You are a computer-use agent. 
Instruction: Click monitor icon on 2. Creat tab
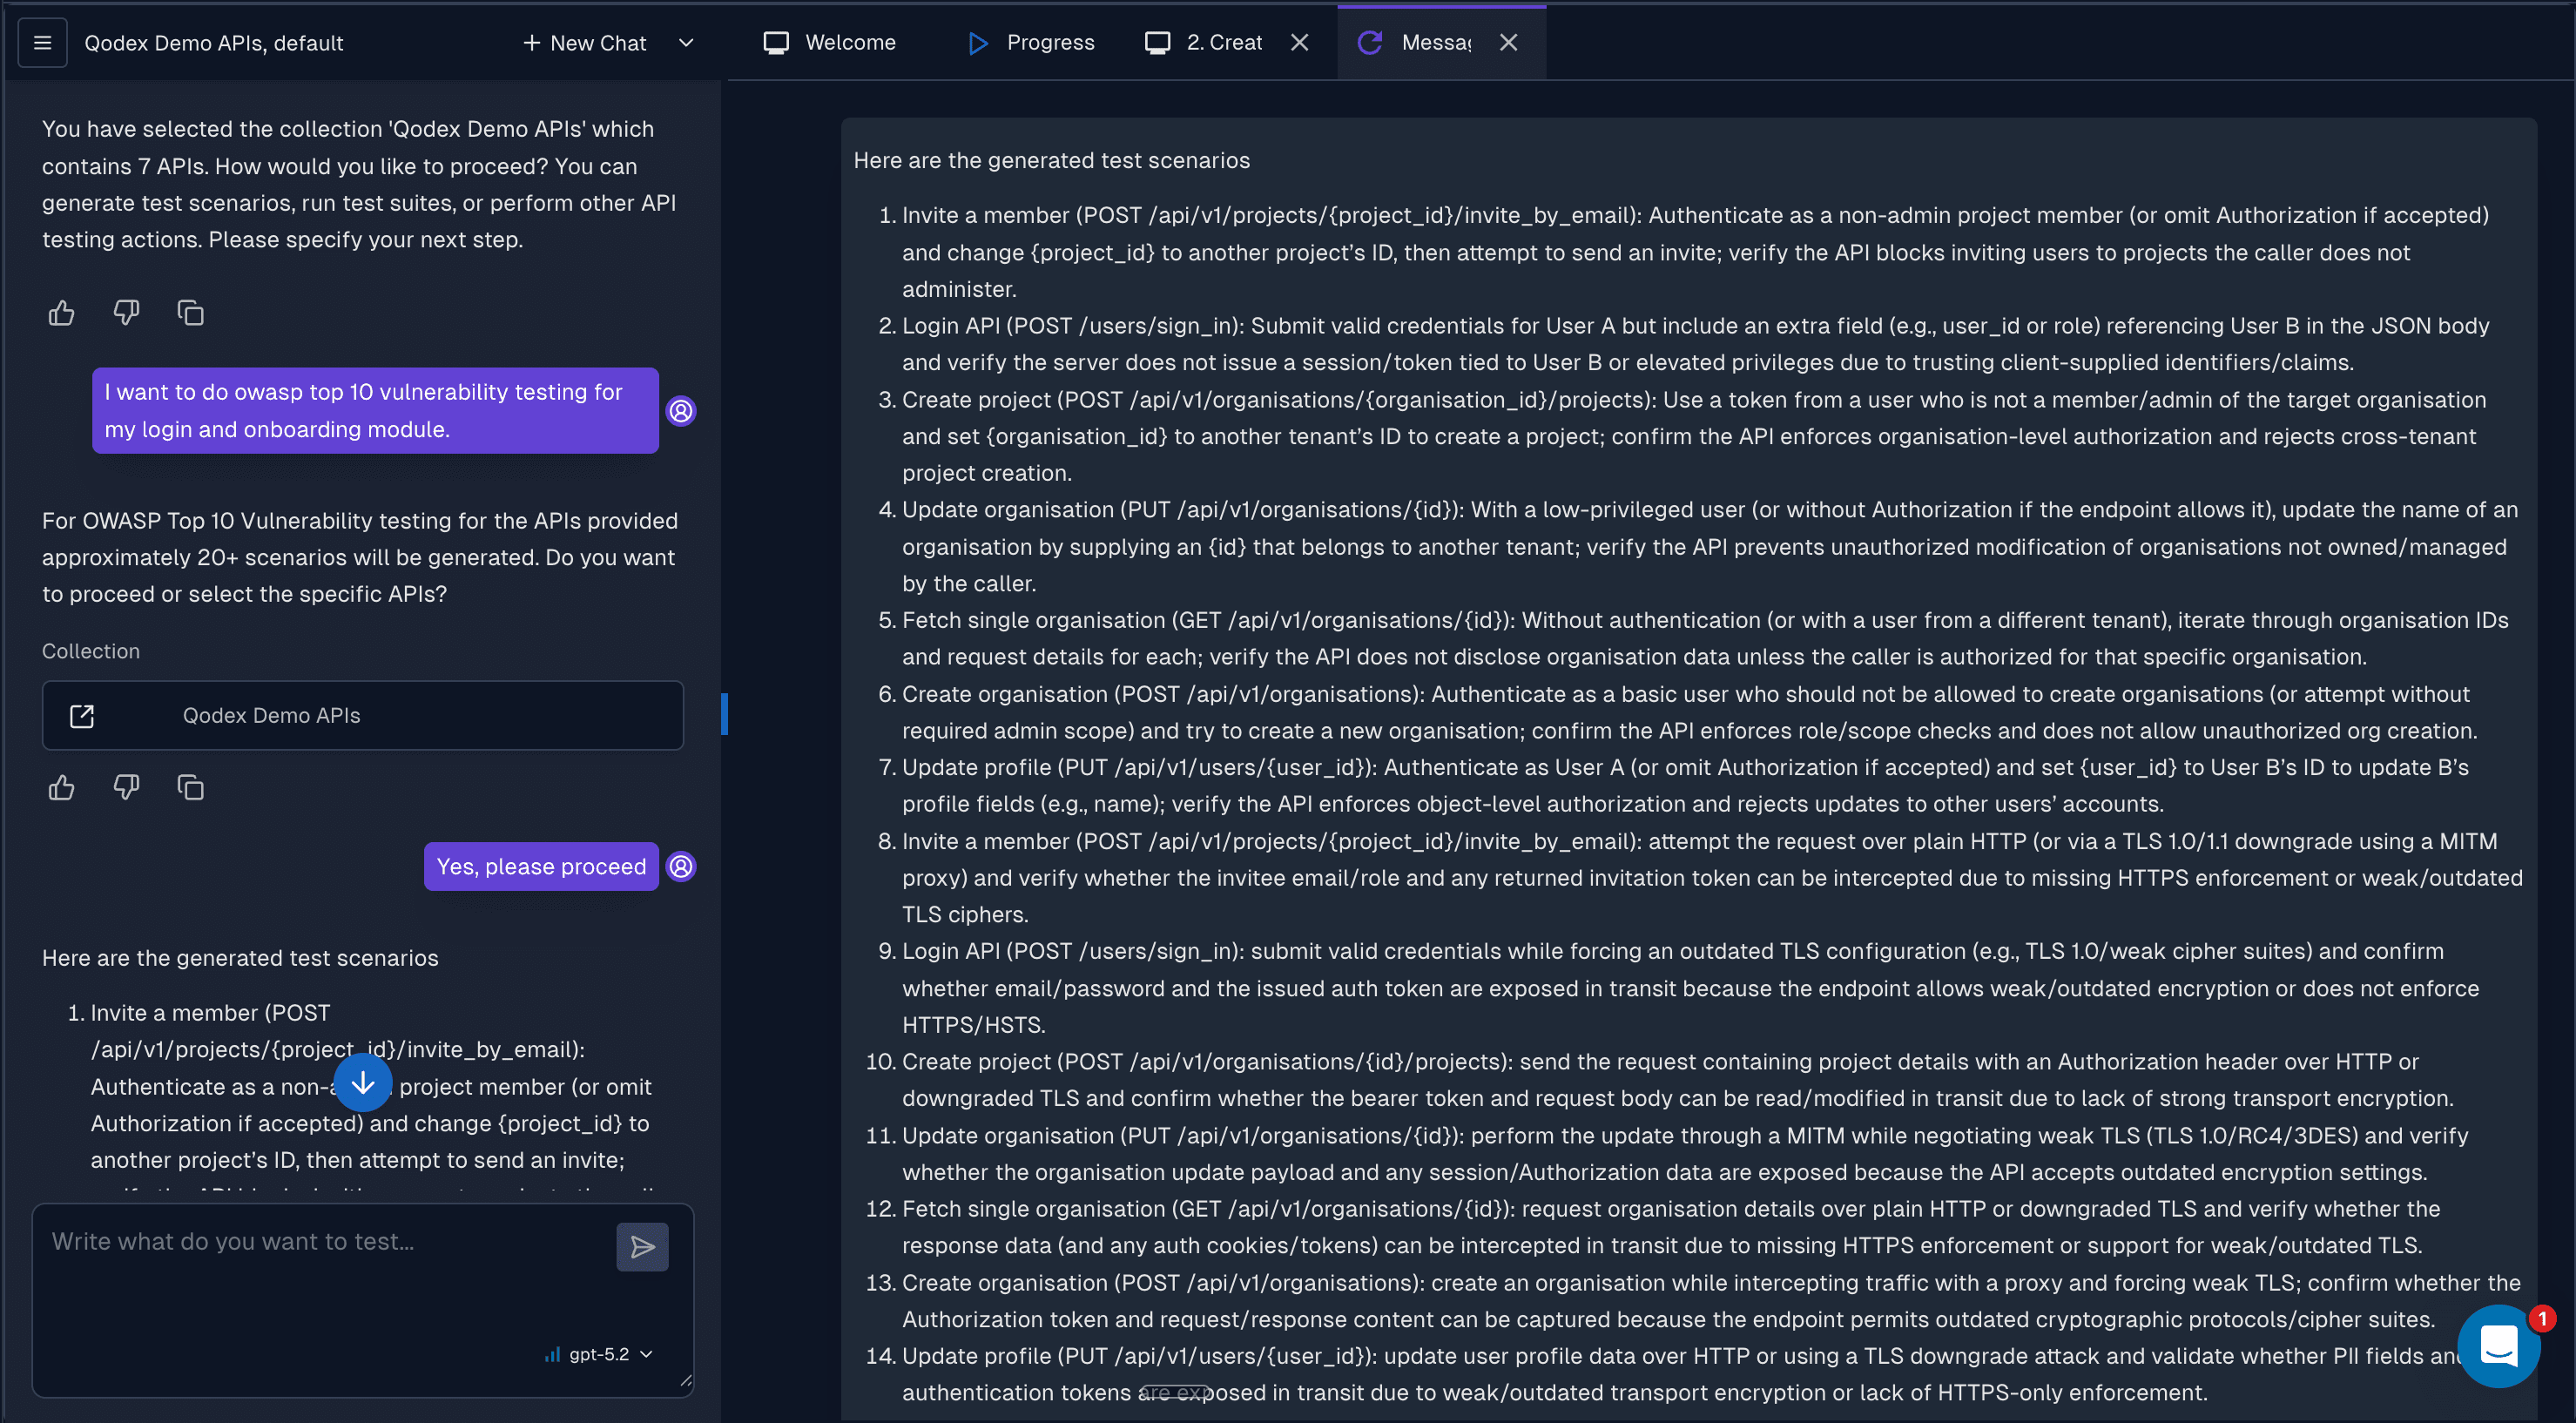pyautogui.click(x=1158, y=43)
